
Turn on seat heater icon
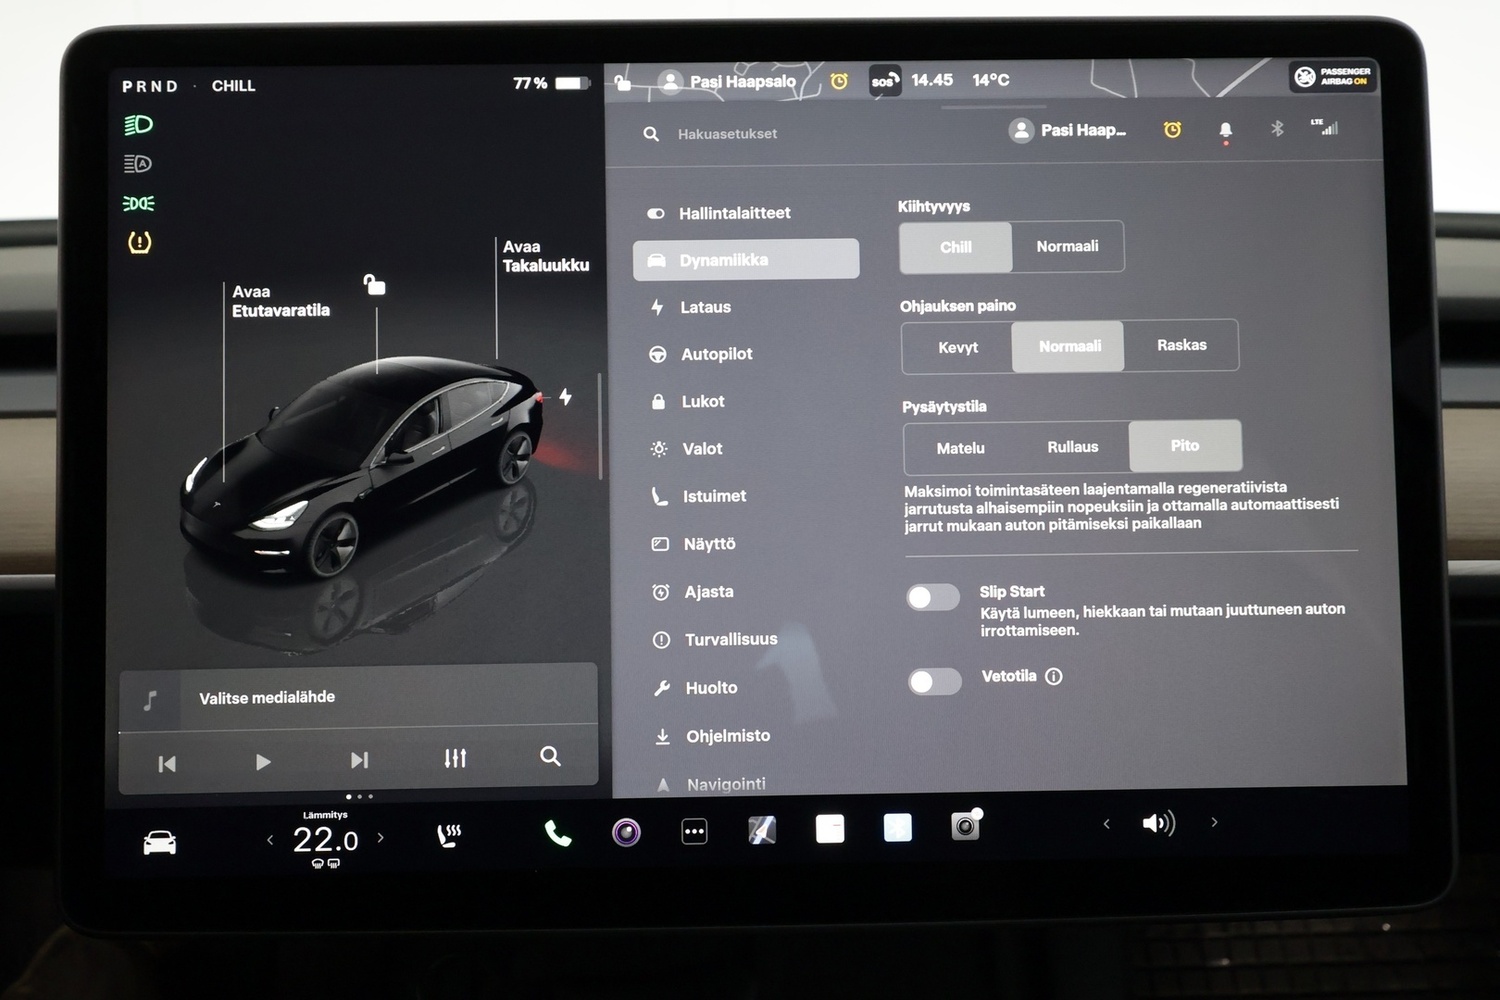click(449, 835)
